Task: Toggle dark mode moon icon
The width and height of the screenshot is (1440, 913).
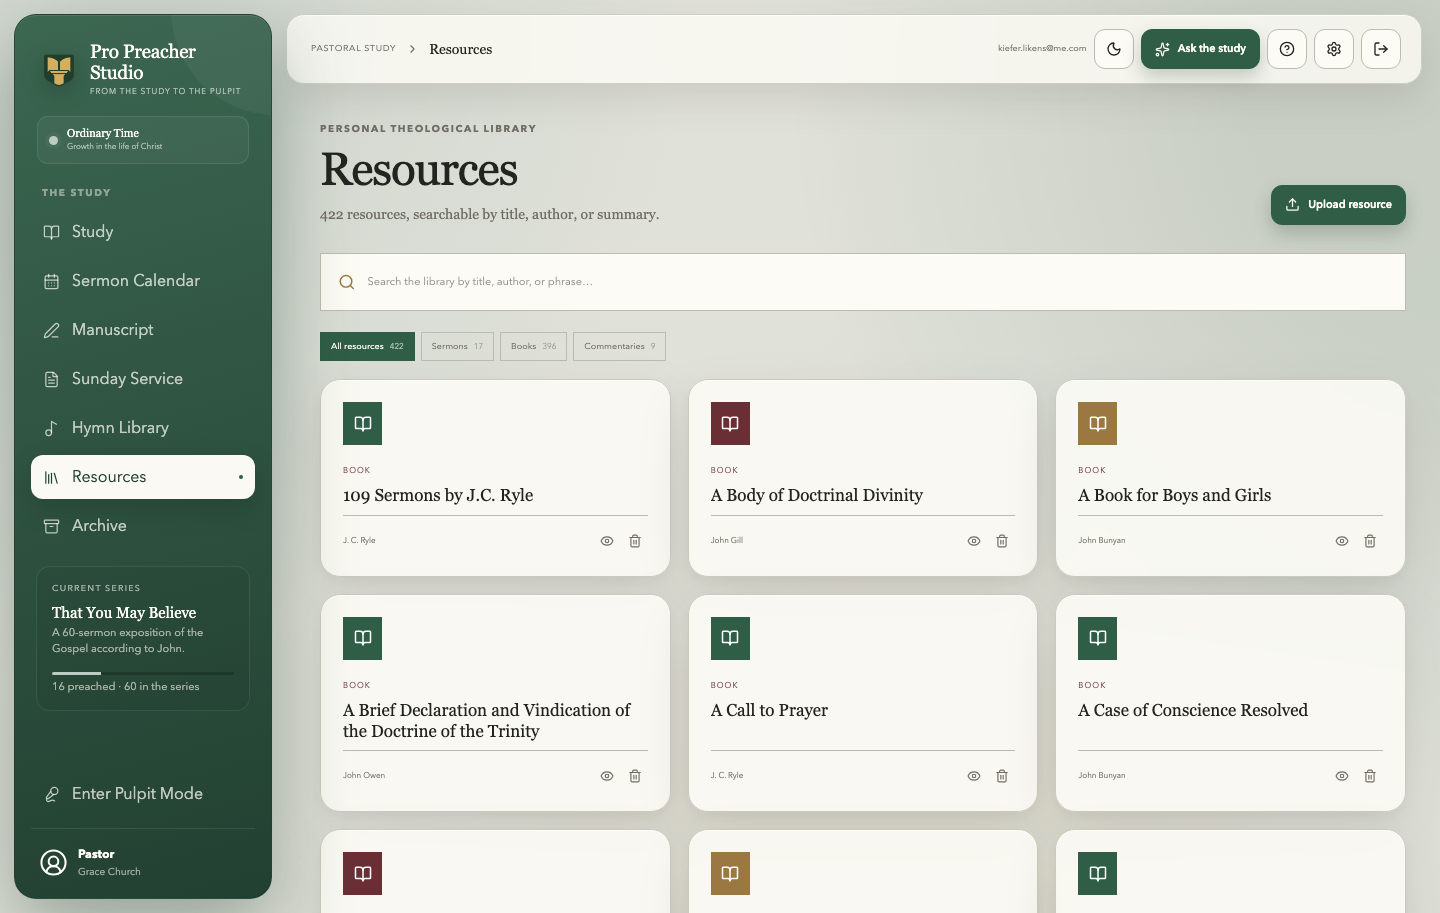Action: tap(1114, 49)
